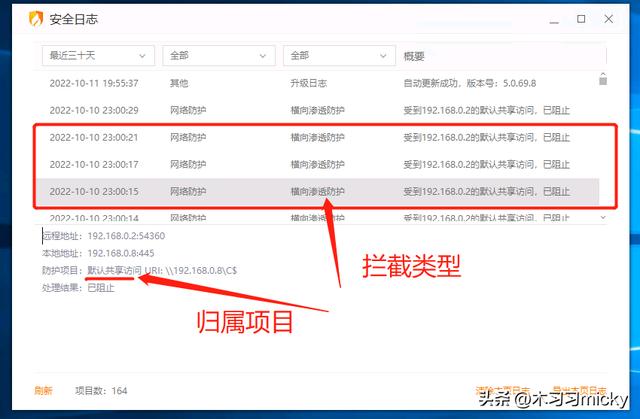Click the 其他 category cell
Screen dimensions: 640x419
[x=179, y=83]
